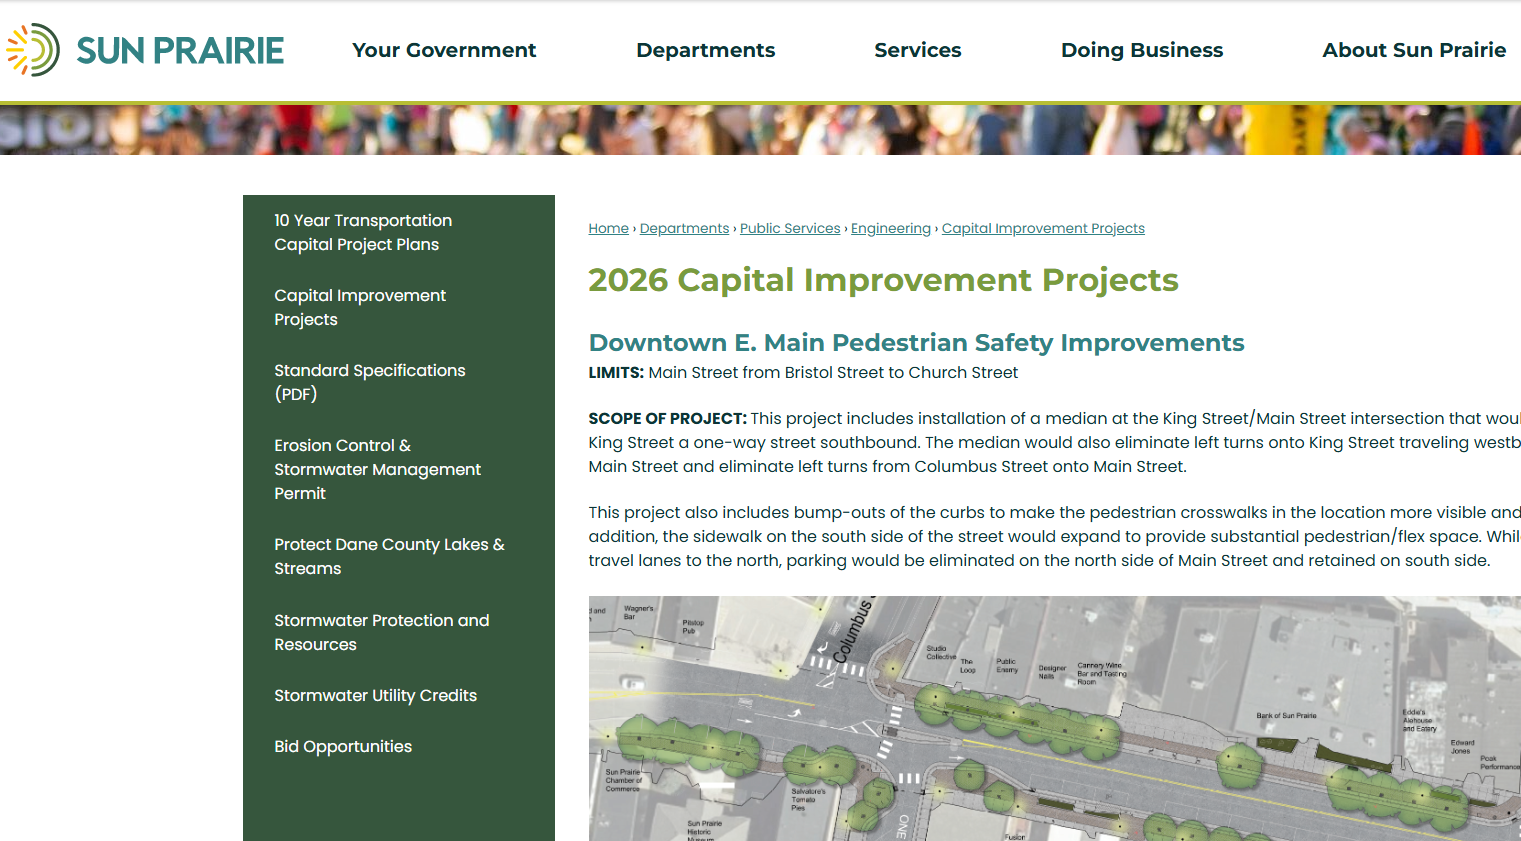Click the 2026 Capital Improvement Projects heading
1521x841 pixels.
[x=883, y=280]
